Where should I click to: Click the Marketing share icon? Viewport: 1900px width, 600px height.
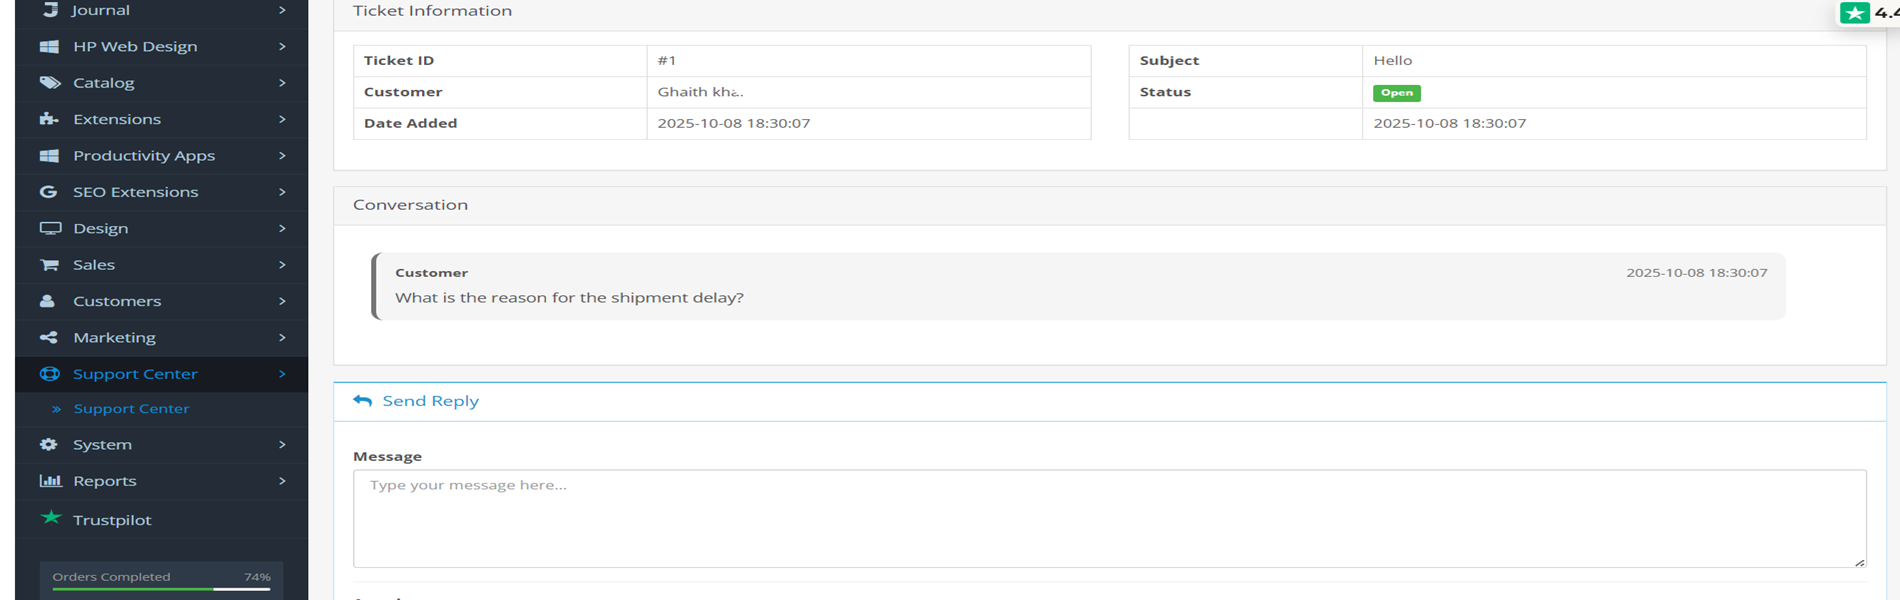click(48, 338)
